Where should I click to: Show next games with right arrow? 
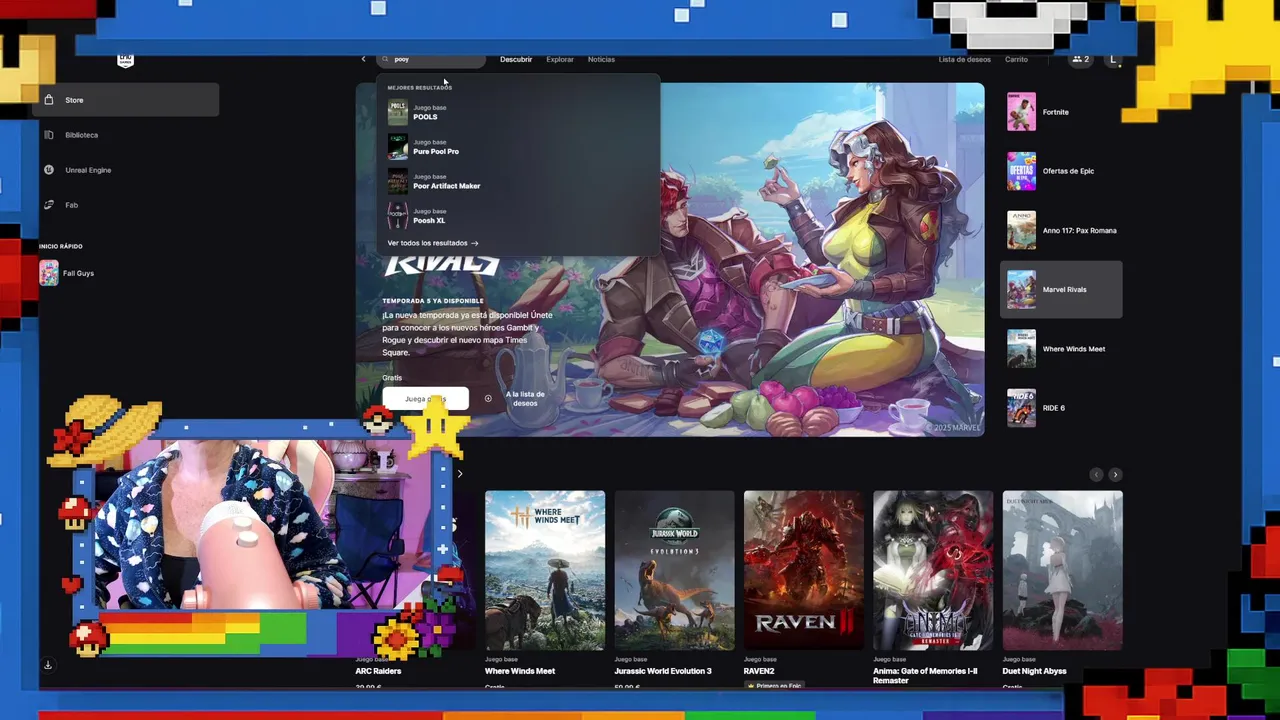1115,475
